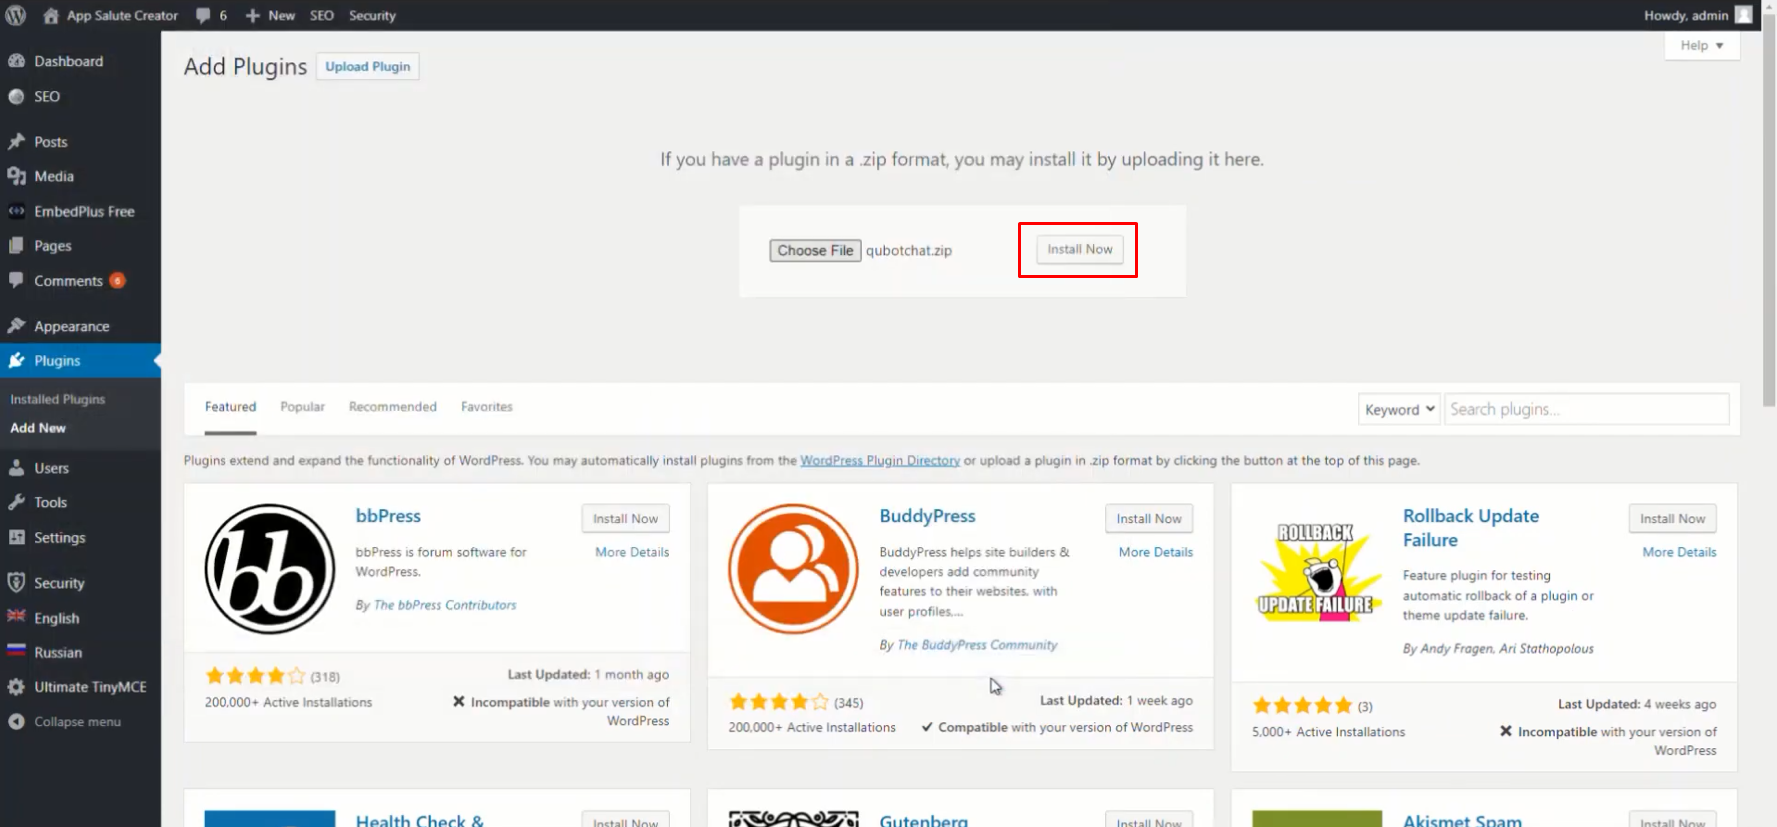Switch to the Recommended tab

[392, 407]
